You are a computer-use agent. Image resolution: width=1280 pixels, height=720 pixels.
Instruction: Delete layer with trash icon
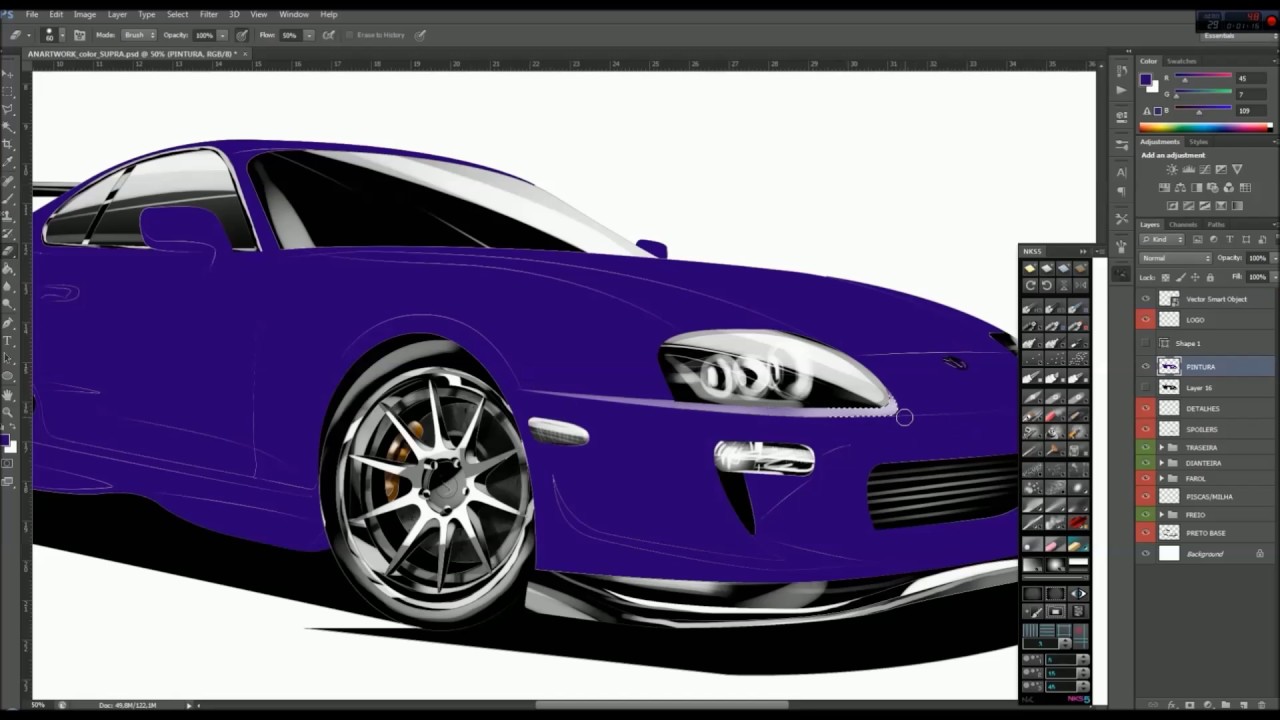coord(1262,705)
